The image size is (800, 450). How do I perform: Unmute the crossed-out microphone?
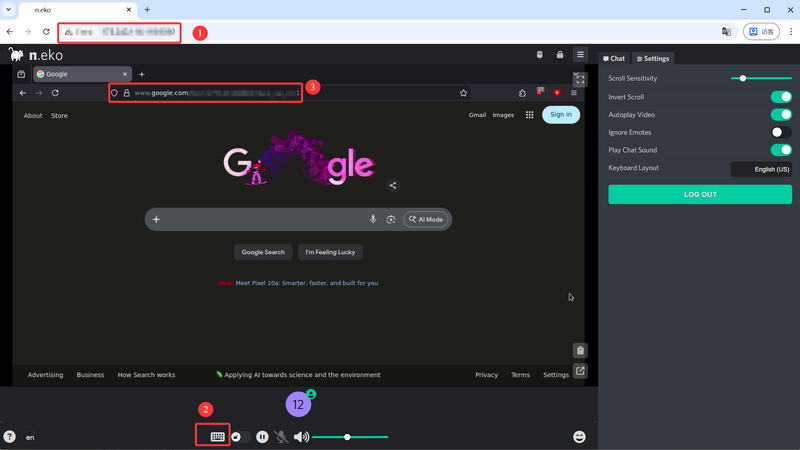pyautogui.click(x=281, y=437)
